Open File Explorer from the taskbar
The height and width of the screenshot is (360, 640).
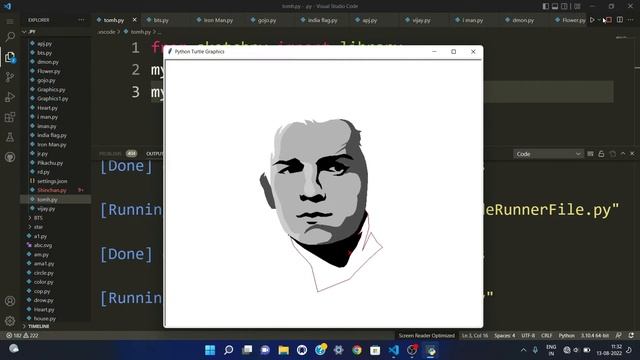click(284, 350)
